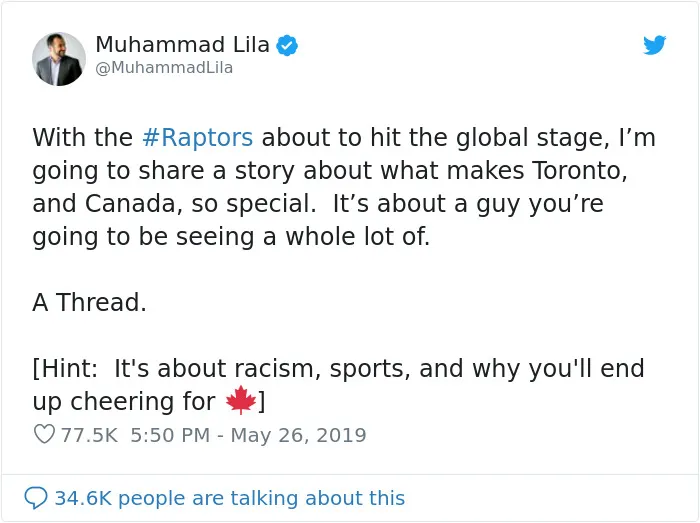Click the 77.5K likes count
Screen dimensions: 700x523
pos(89,435)
